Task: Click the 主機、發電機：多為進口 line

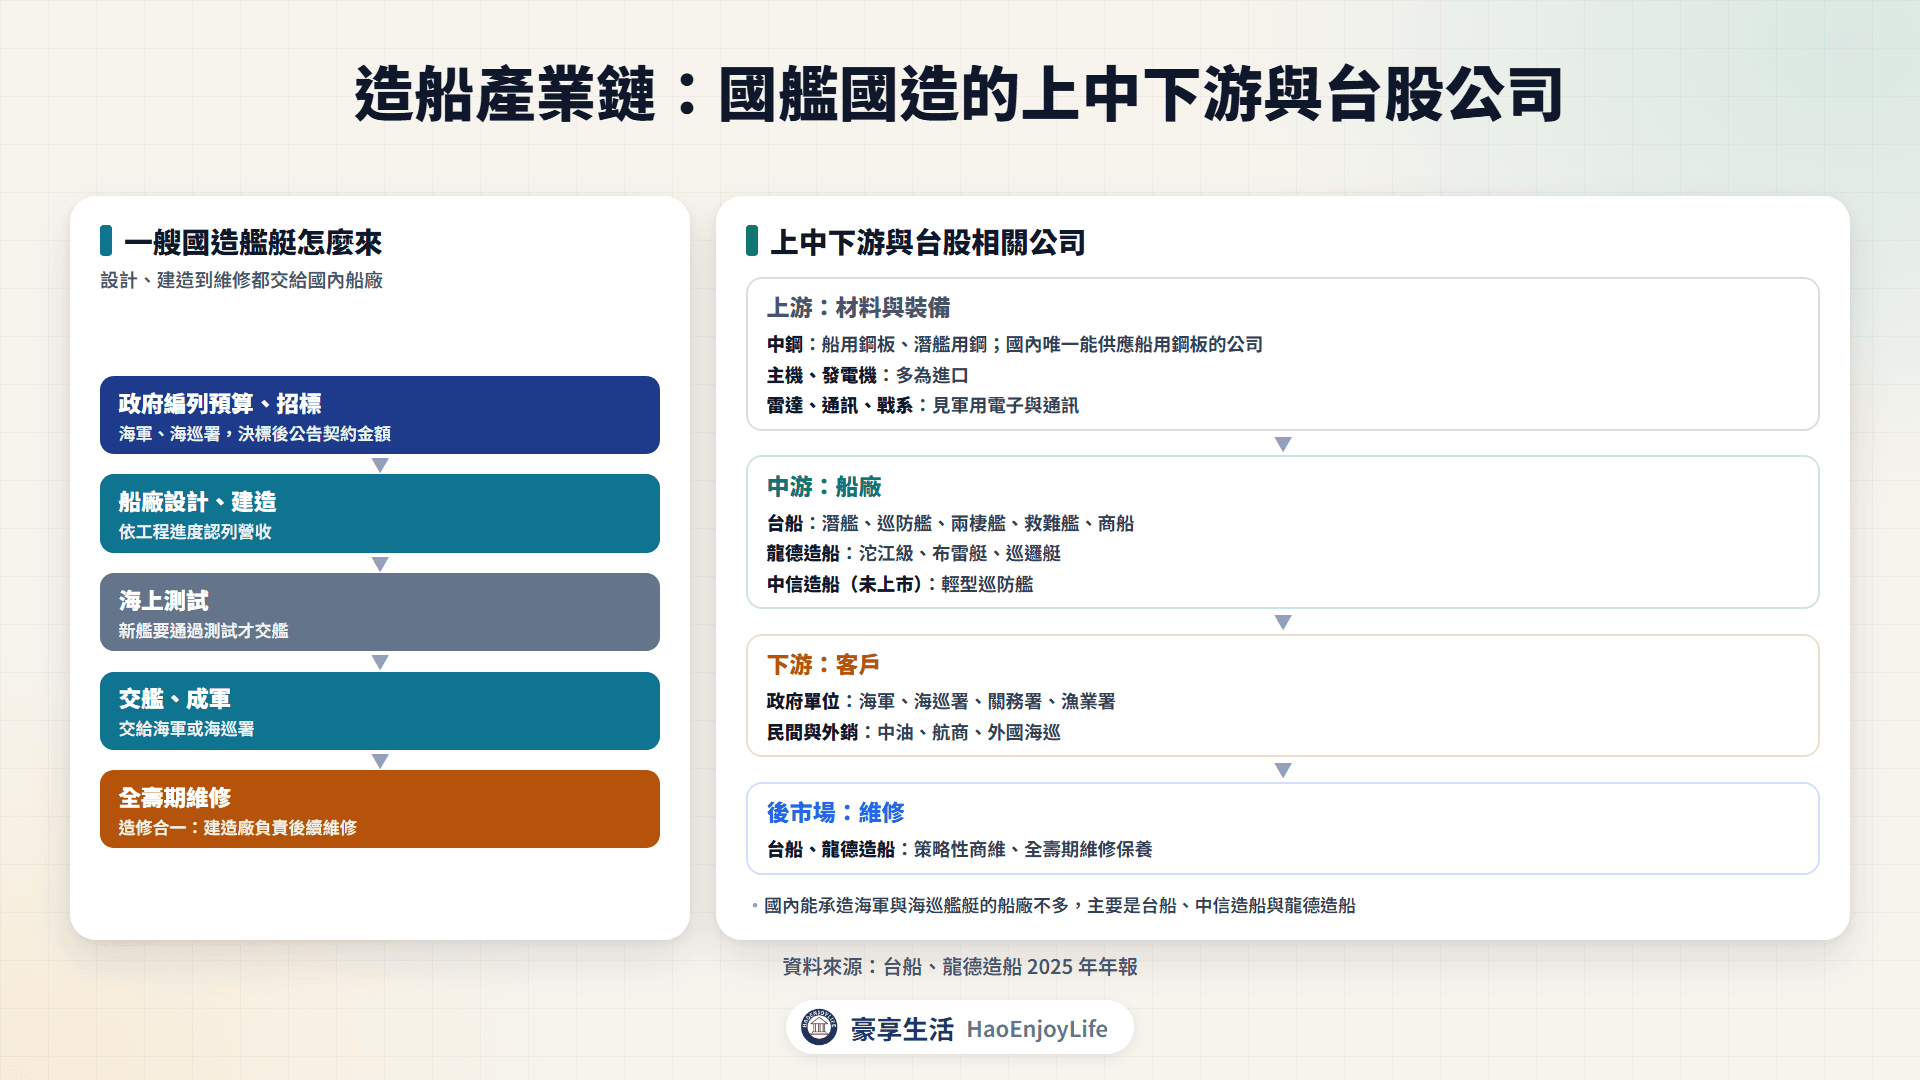Action: coord(868,376)
